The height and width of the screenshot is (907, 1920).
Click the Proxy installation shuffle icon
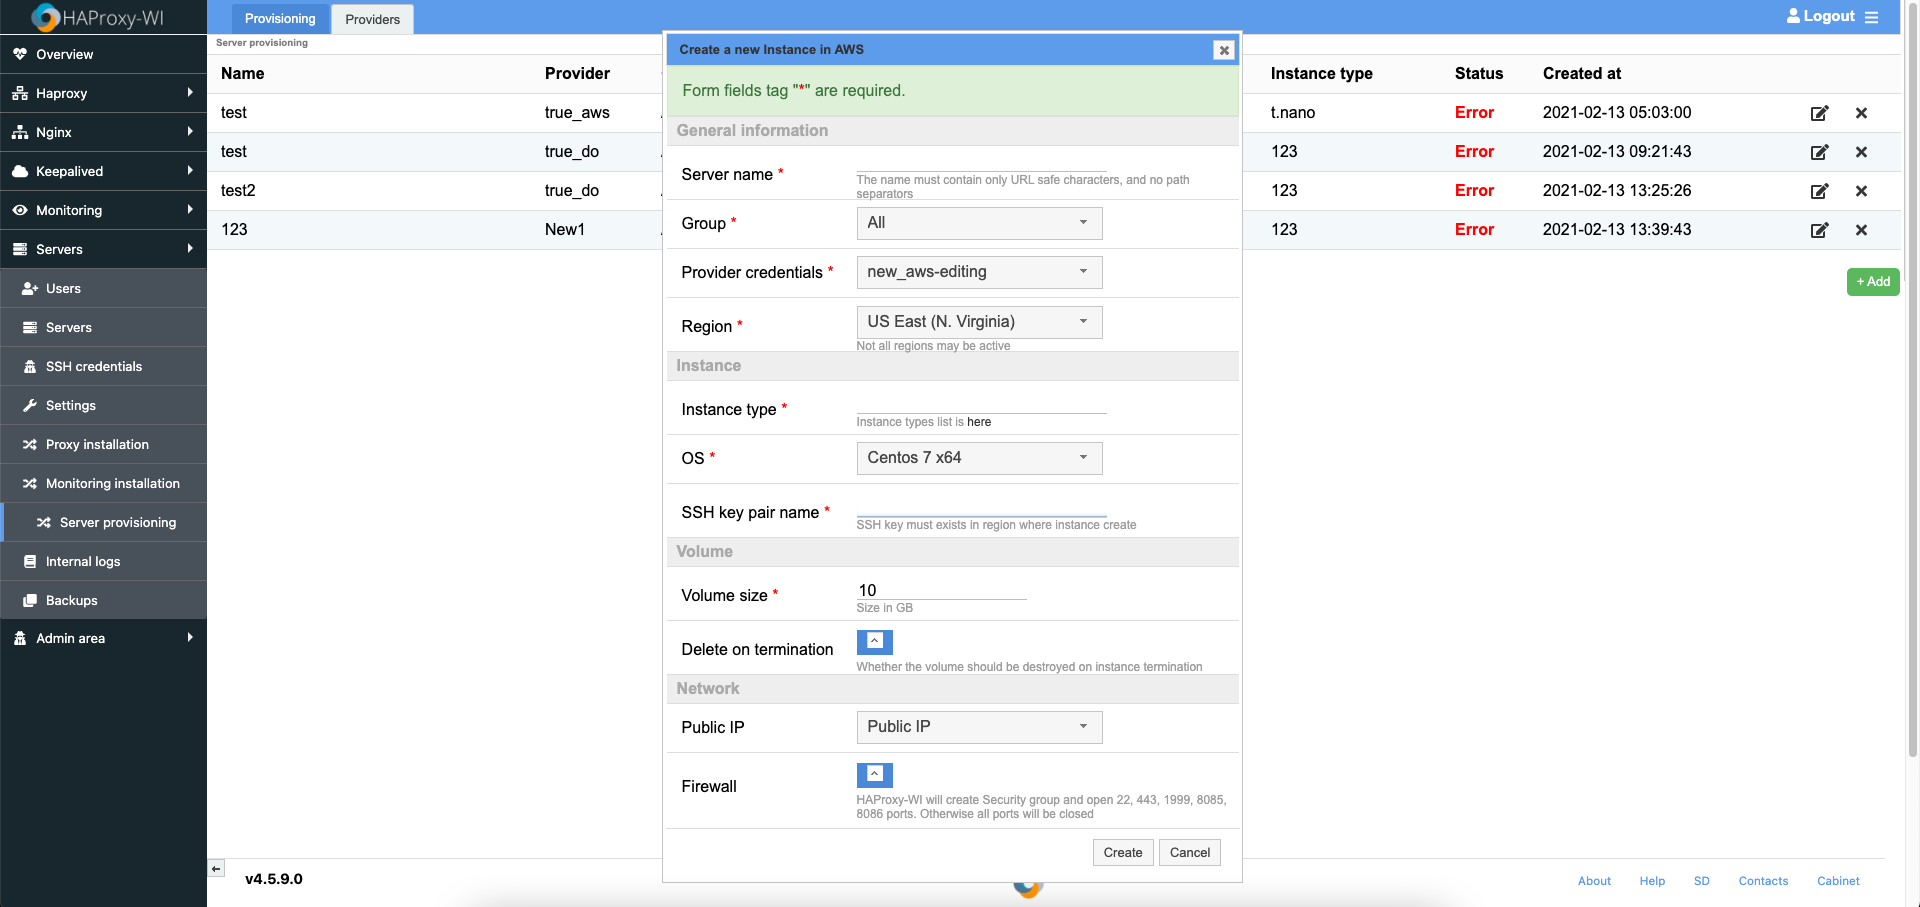[30, 444]
